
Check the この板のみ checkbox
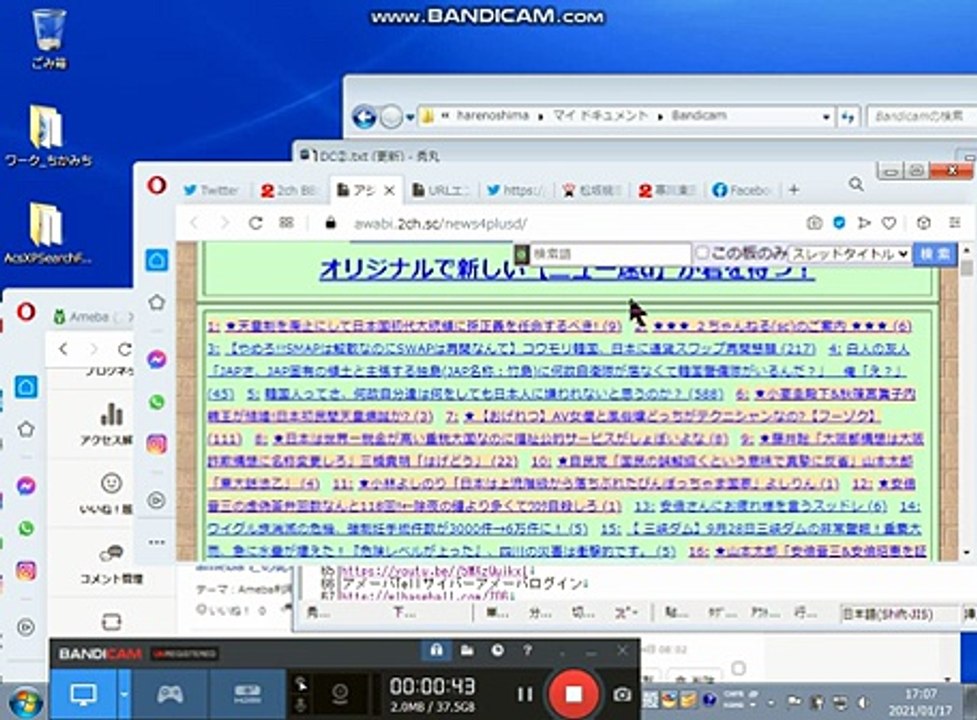coord(702,253)
